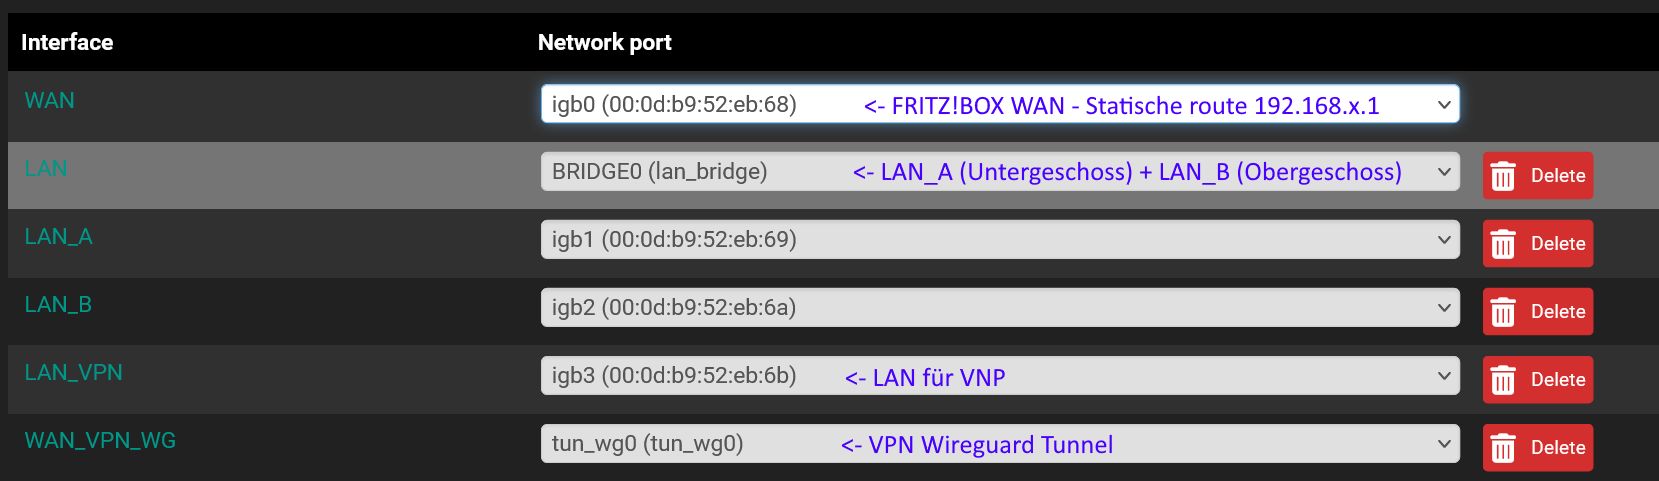
Task: Open the WAN interface link
Action: [x=49, y=100]
